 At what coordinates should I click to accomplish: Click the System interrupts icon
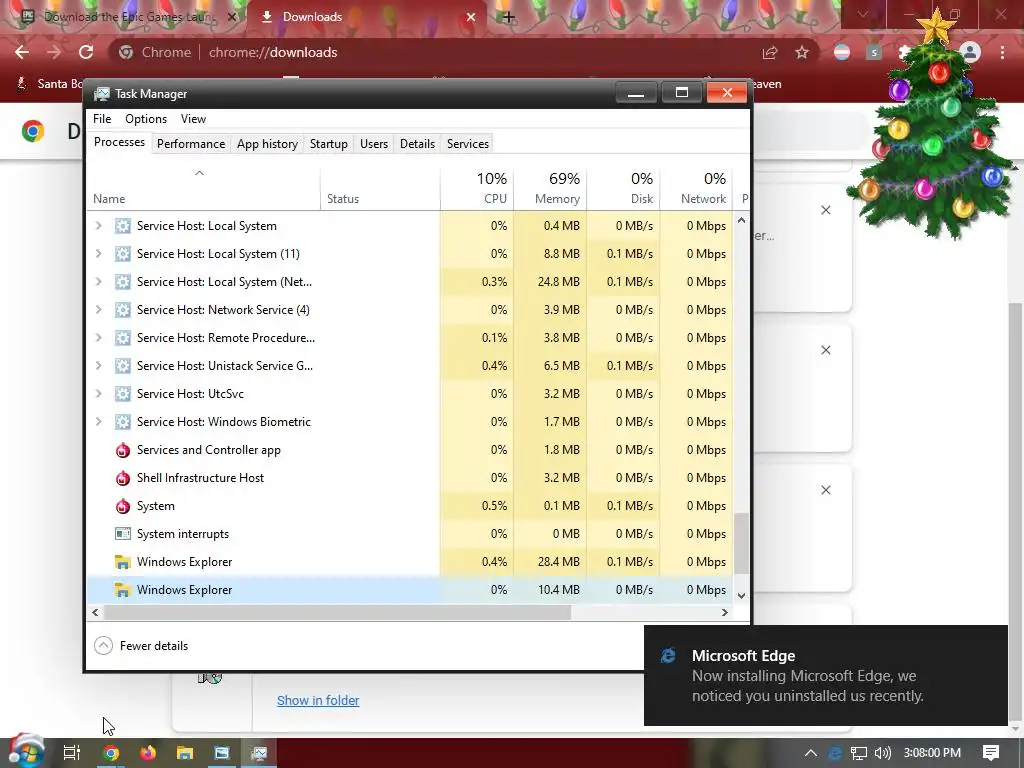123,534
